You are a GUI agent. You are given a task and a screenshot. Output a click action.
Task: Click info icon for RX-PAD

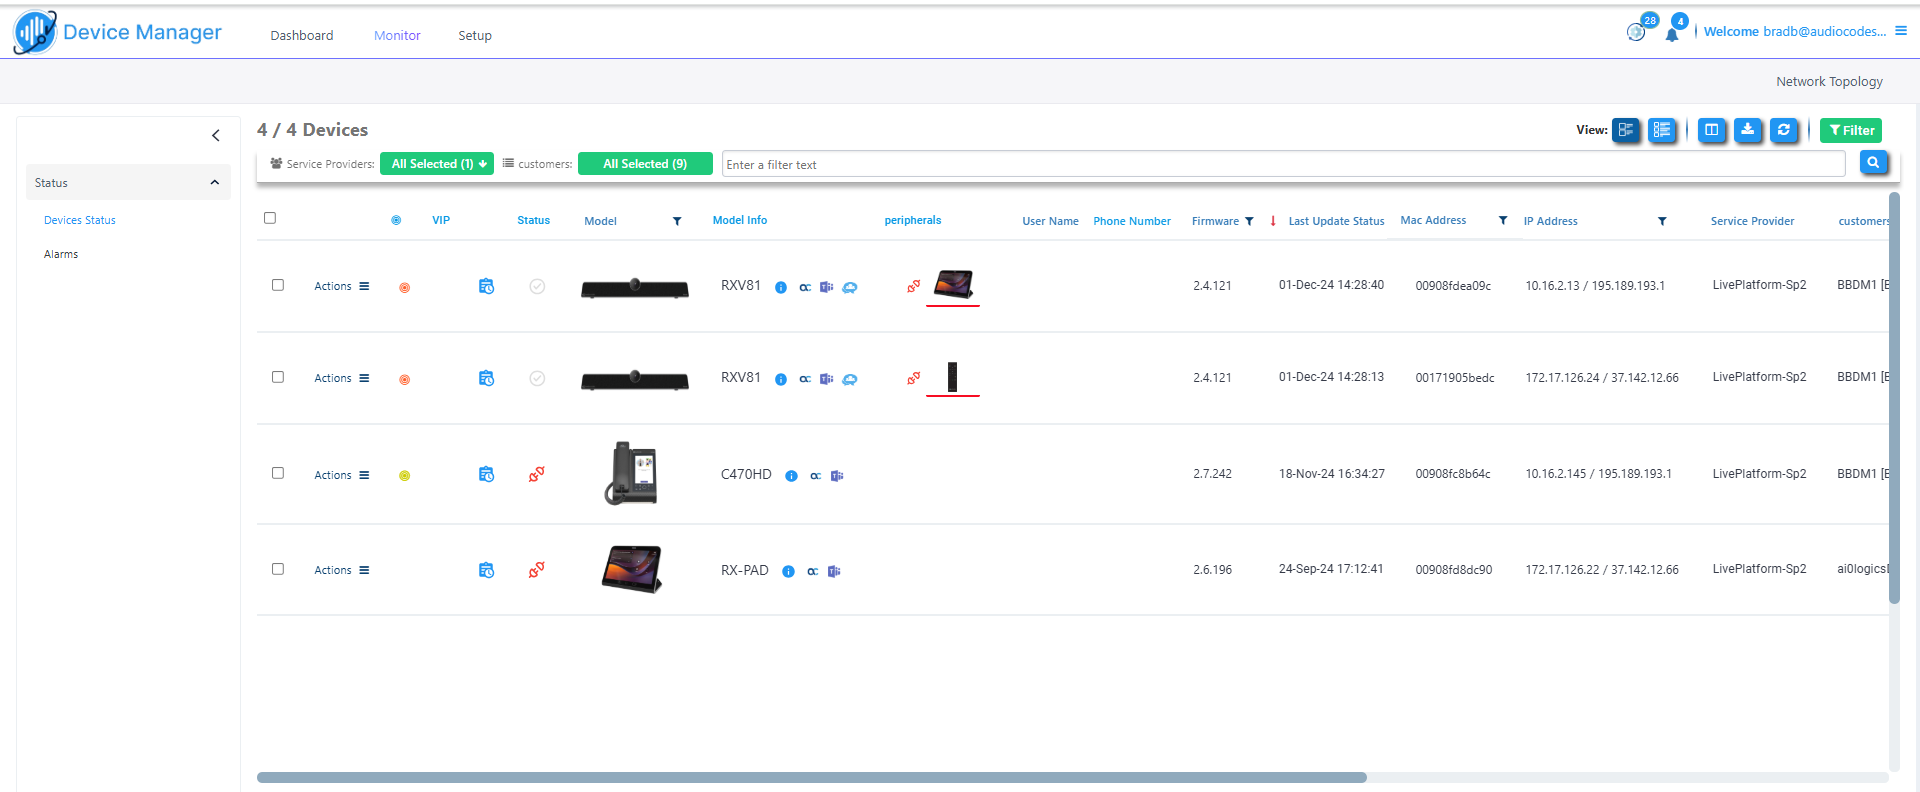pos(788,571)
